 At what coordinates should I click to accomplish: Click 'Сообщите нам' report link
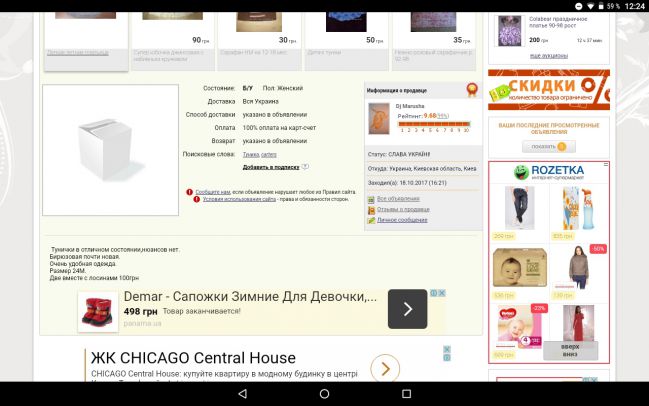(212, 191)
